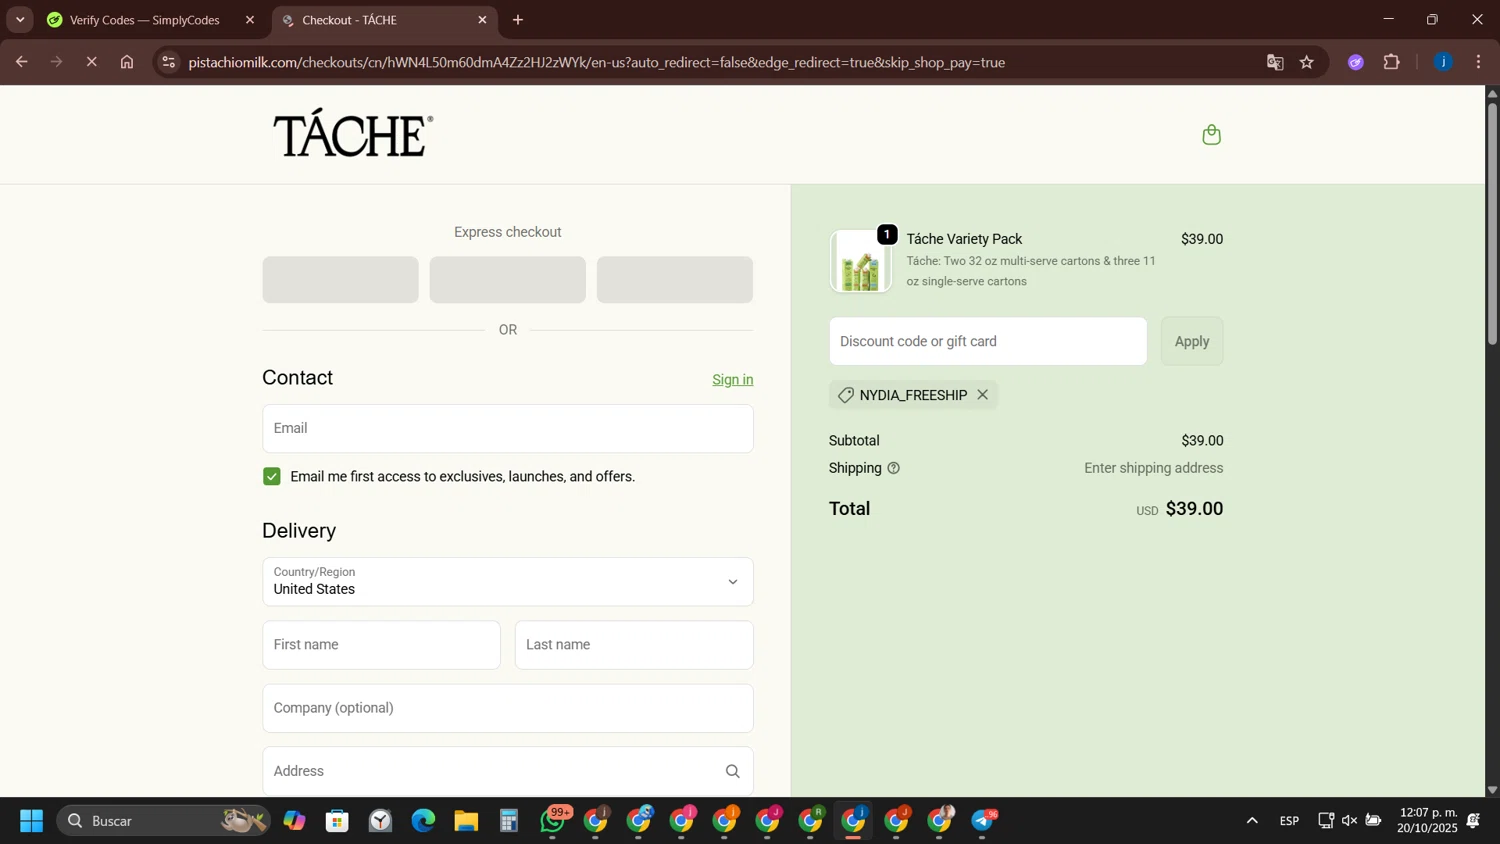1500x844 pixels.
Task: Click the Apply discount button
Action: [x=1192, y=341]
